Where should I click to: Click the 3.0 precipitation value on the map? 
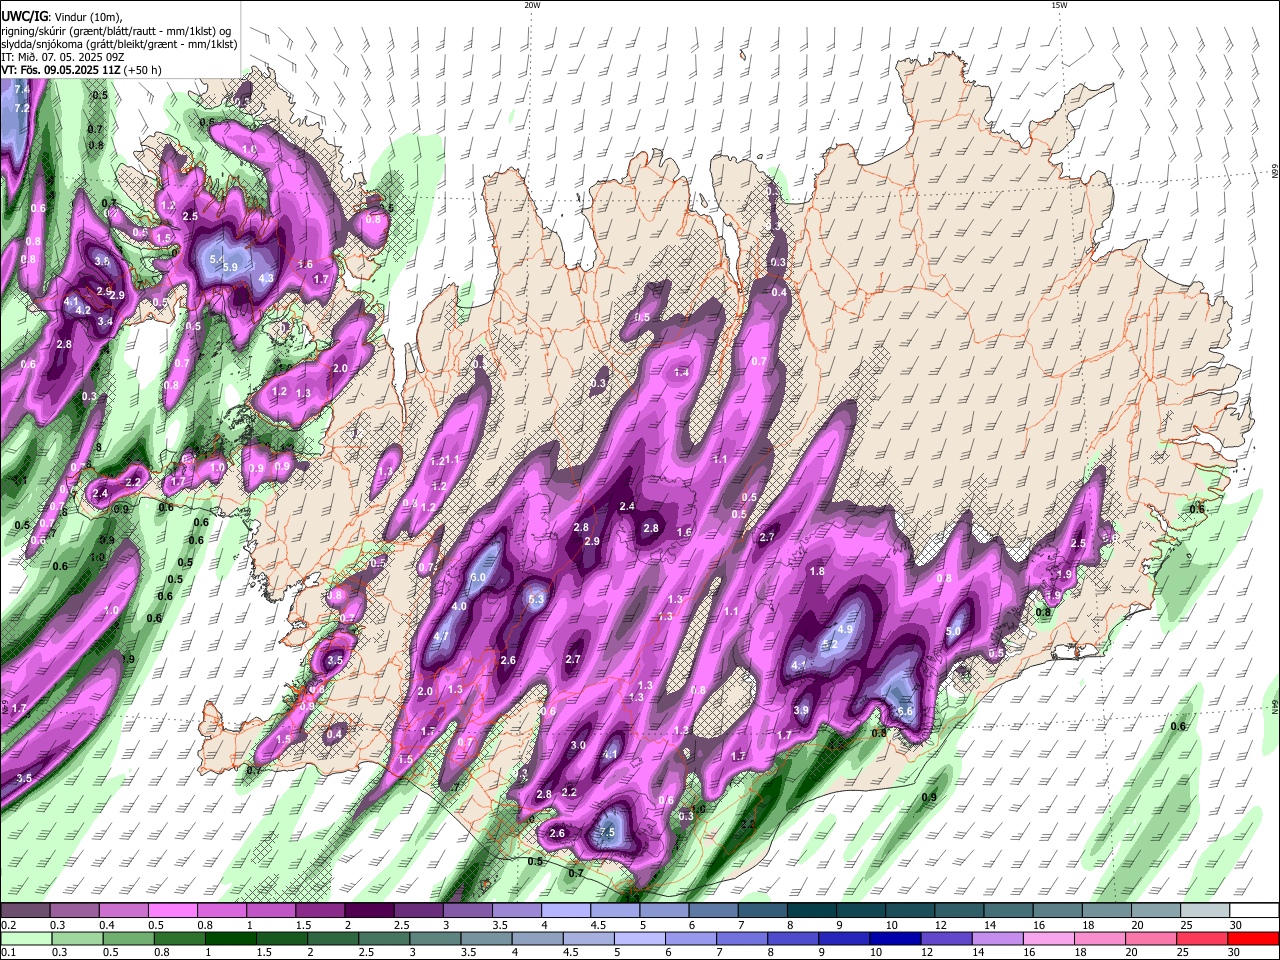pos(578,746)
